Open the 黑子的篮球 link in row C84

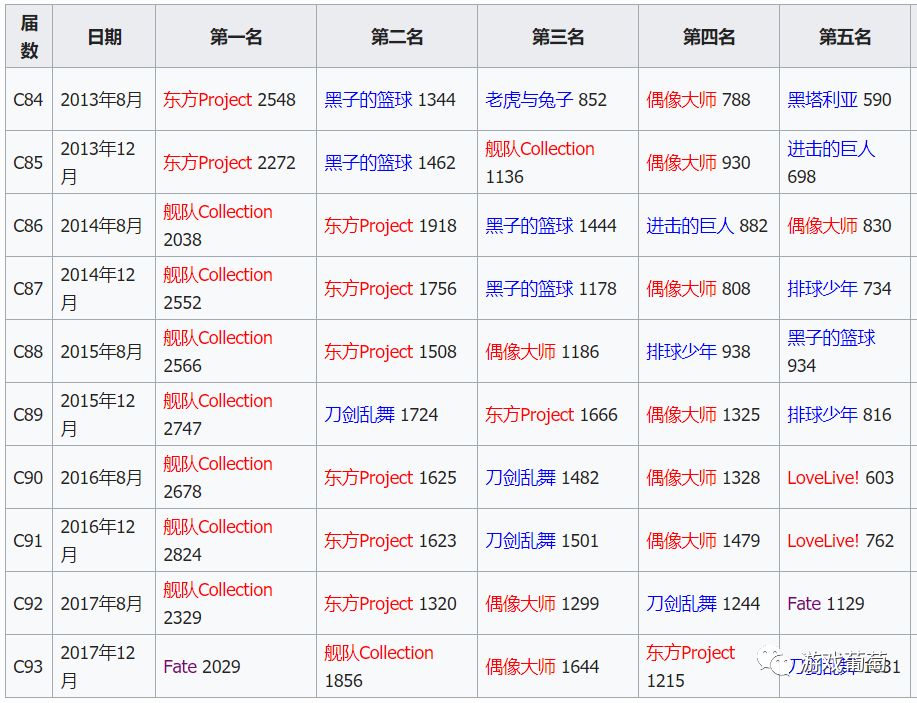[x=368, y=99]
